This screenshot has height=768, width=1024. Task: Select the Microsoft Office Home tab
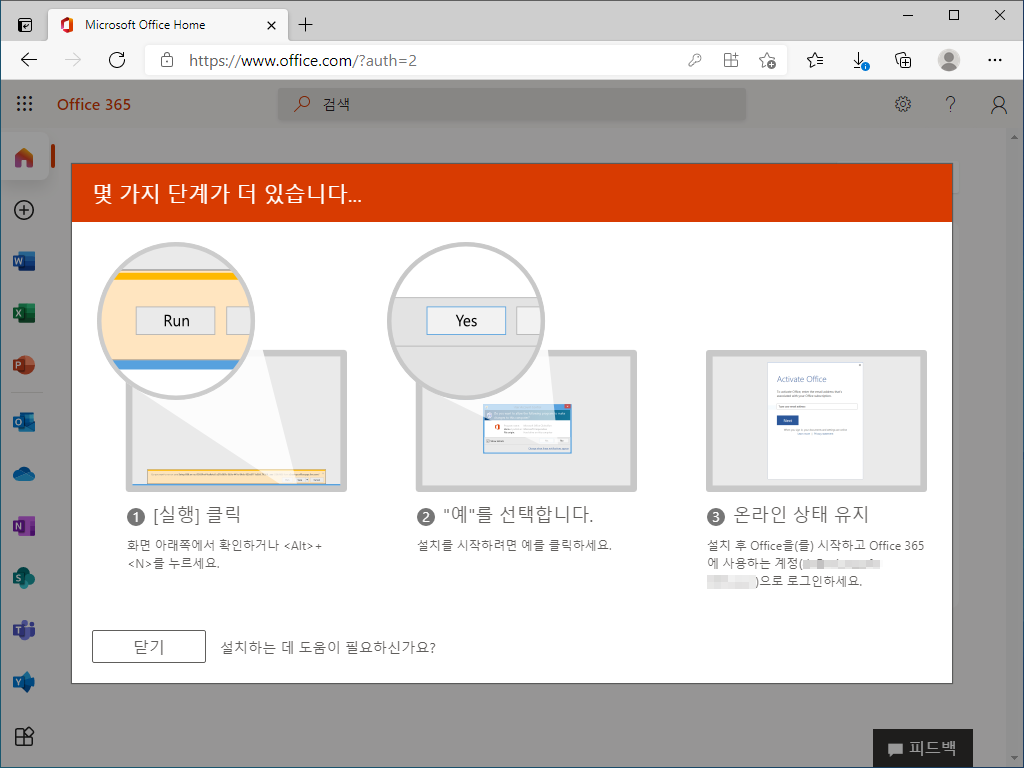(168, 25)
